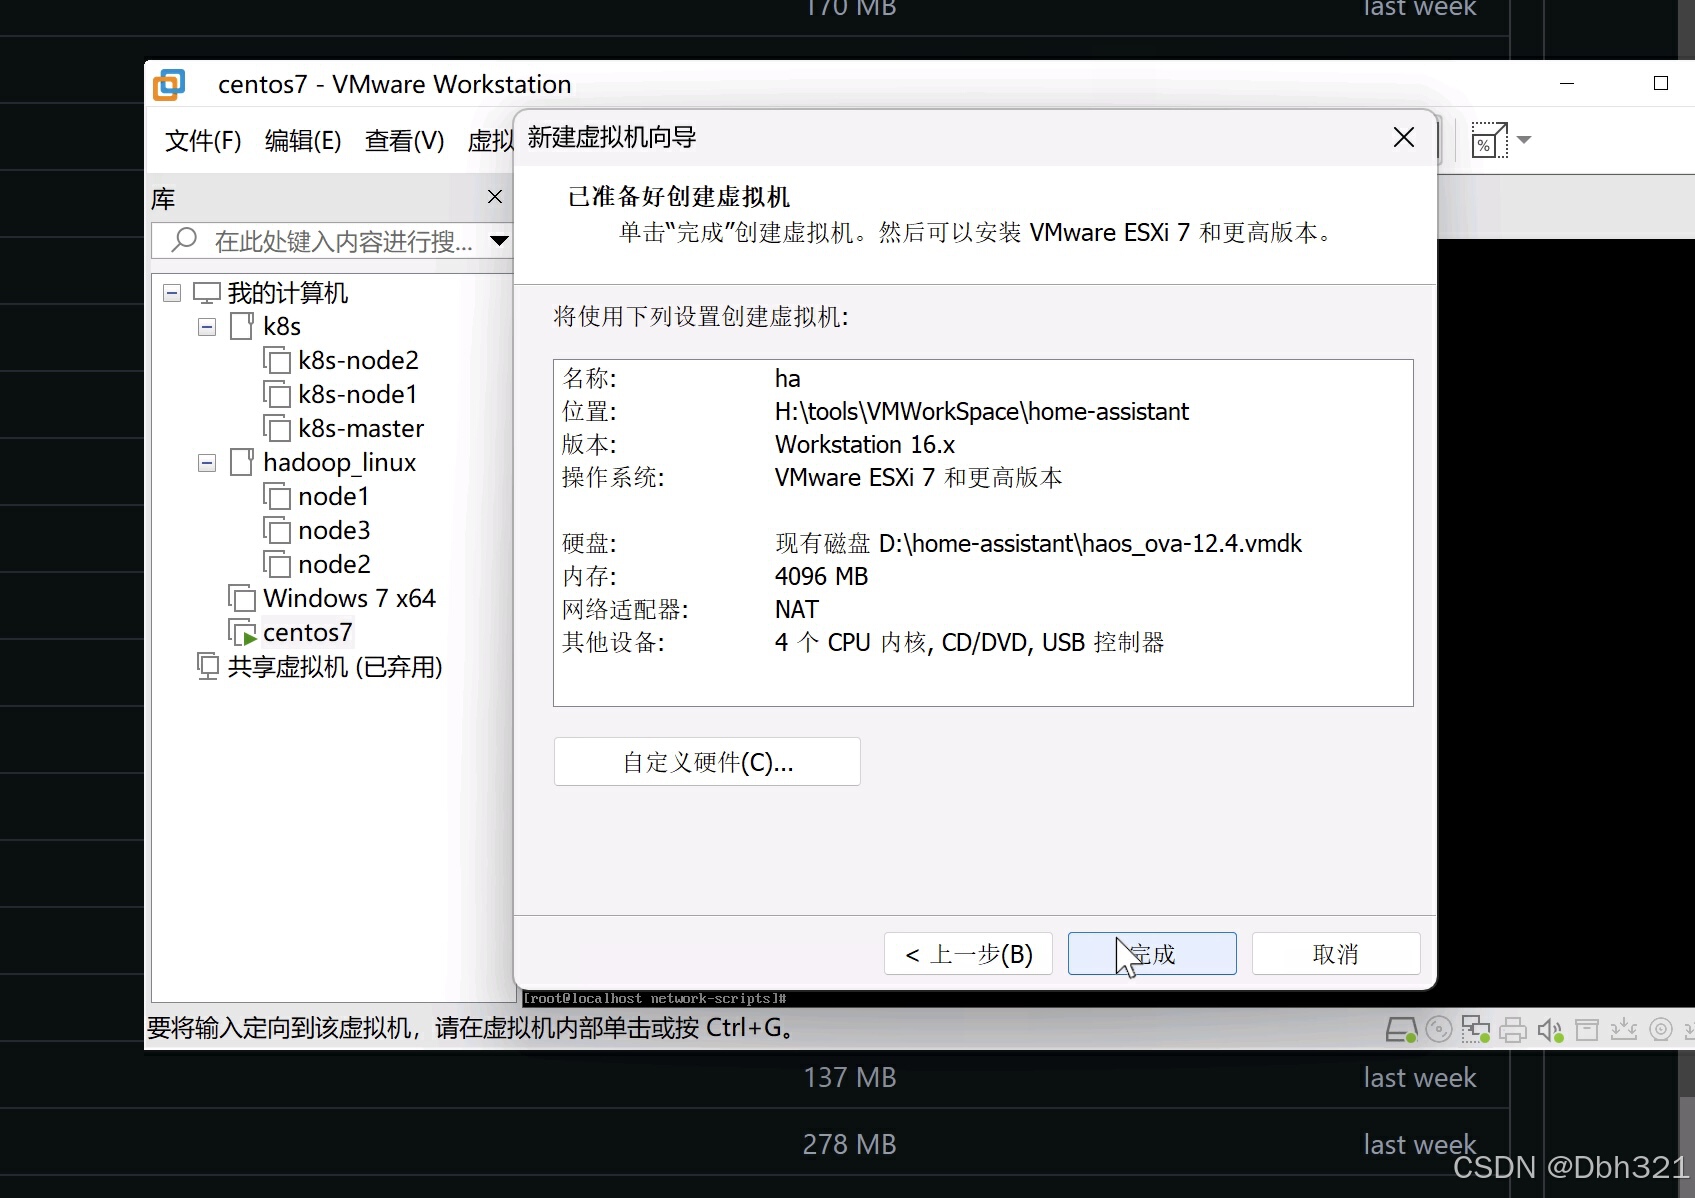Collapse the hadoop_linux folder node
Screen dimensions: 1695x1198
(x=207, y=463)
